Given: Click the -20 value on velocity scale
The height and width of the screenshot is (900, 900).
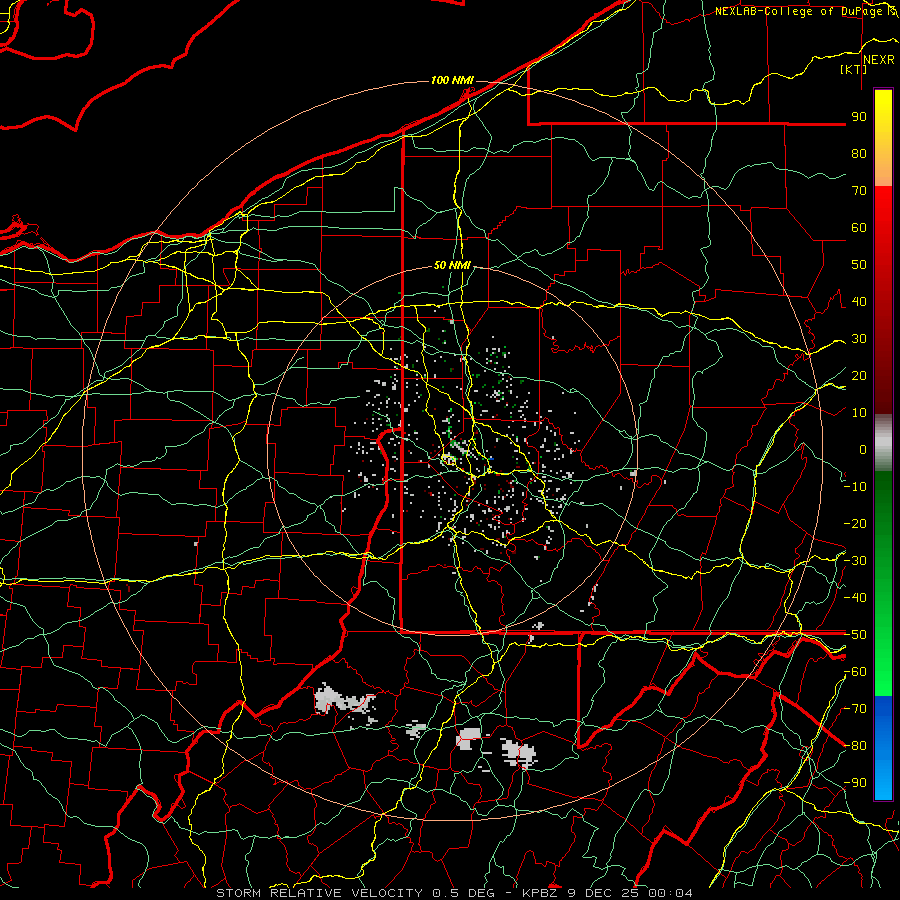Looking at the screenshot, I should 855,523.
